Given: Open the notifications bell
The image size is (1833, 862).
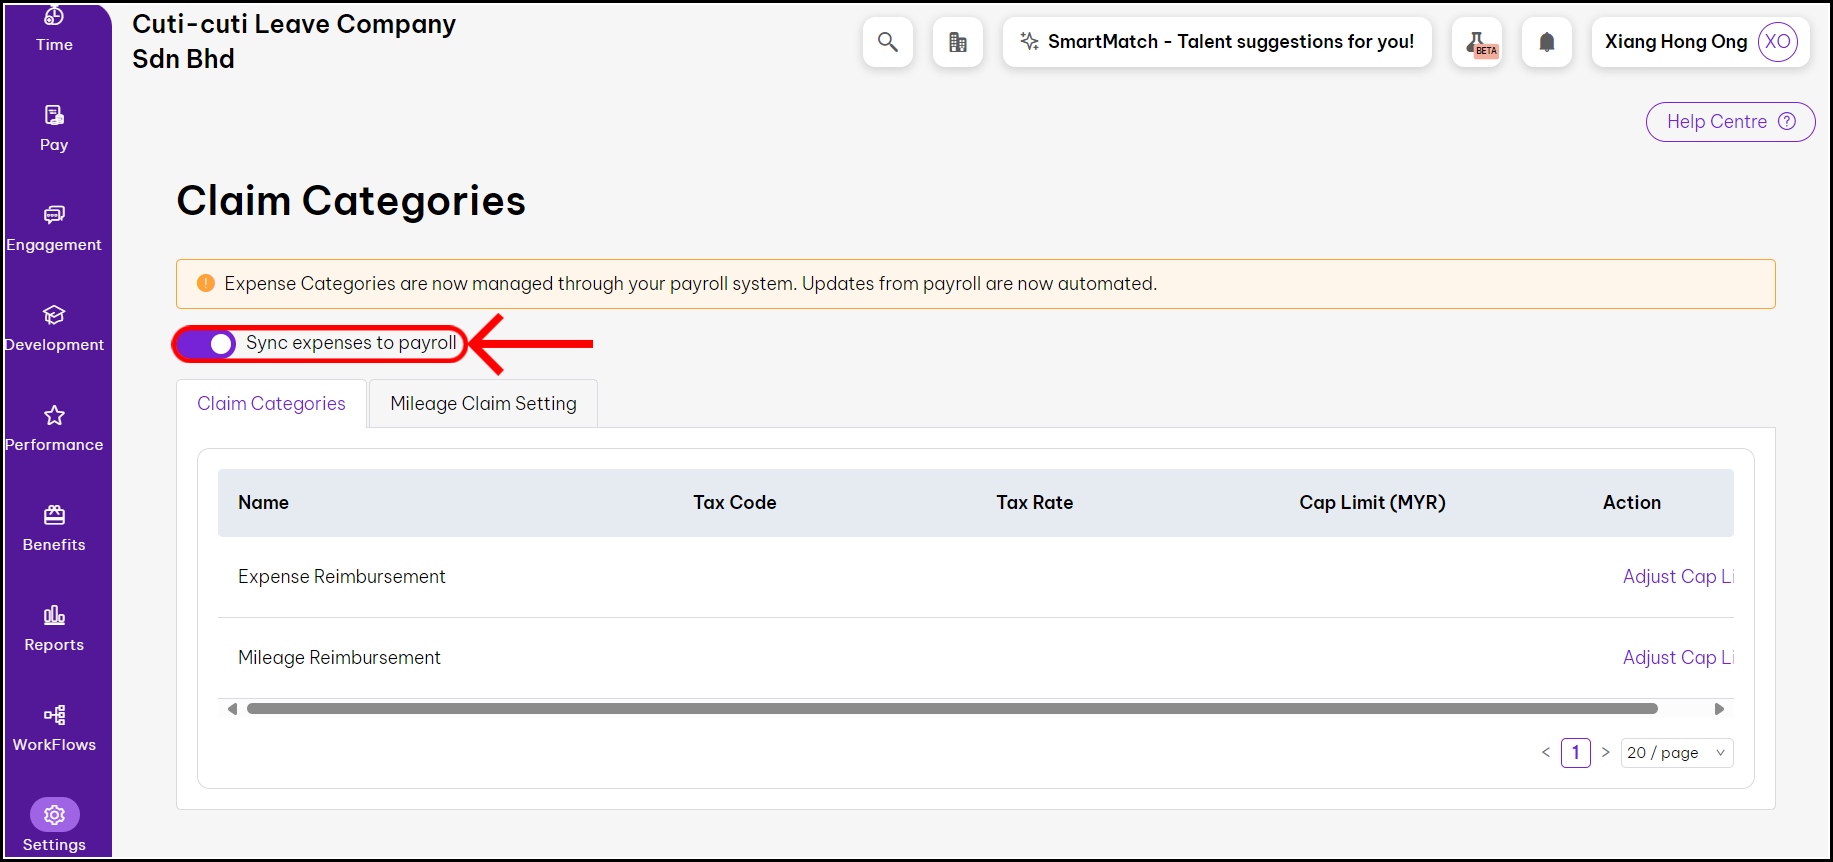Looking at the screenshot, I should (x=1546, y=42).
